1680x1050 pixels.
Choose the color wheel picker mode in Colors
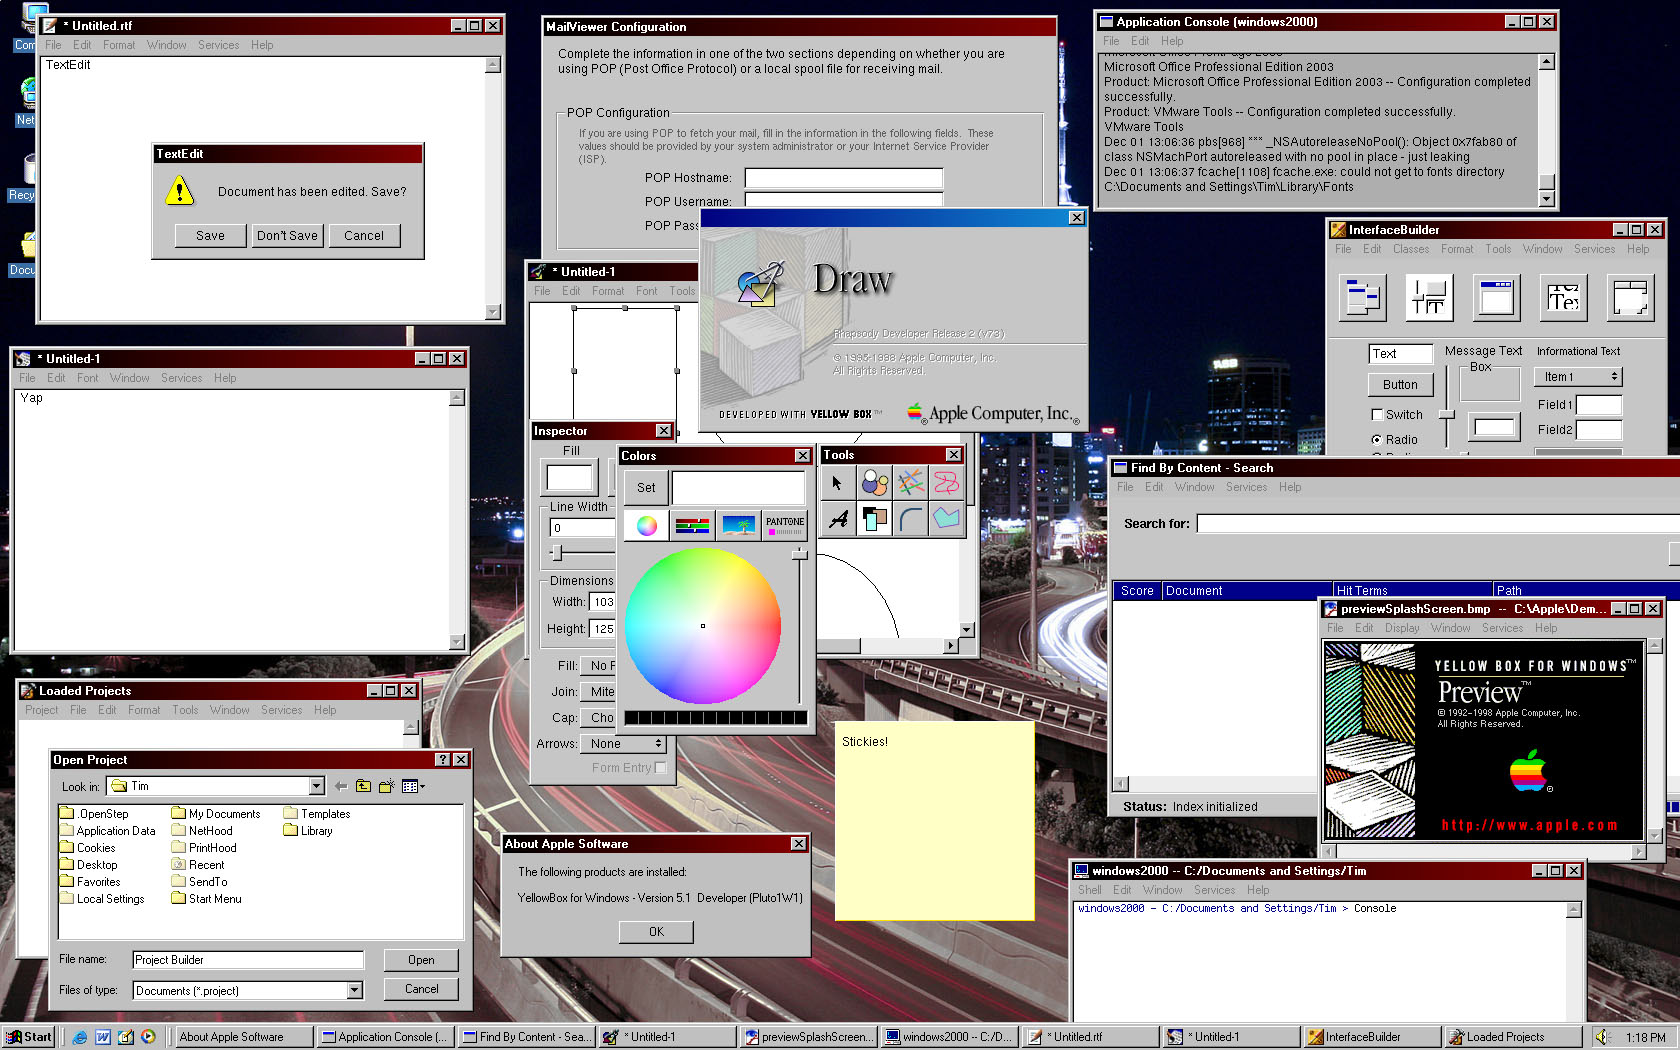647,525
